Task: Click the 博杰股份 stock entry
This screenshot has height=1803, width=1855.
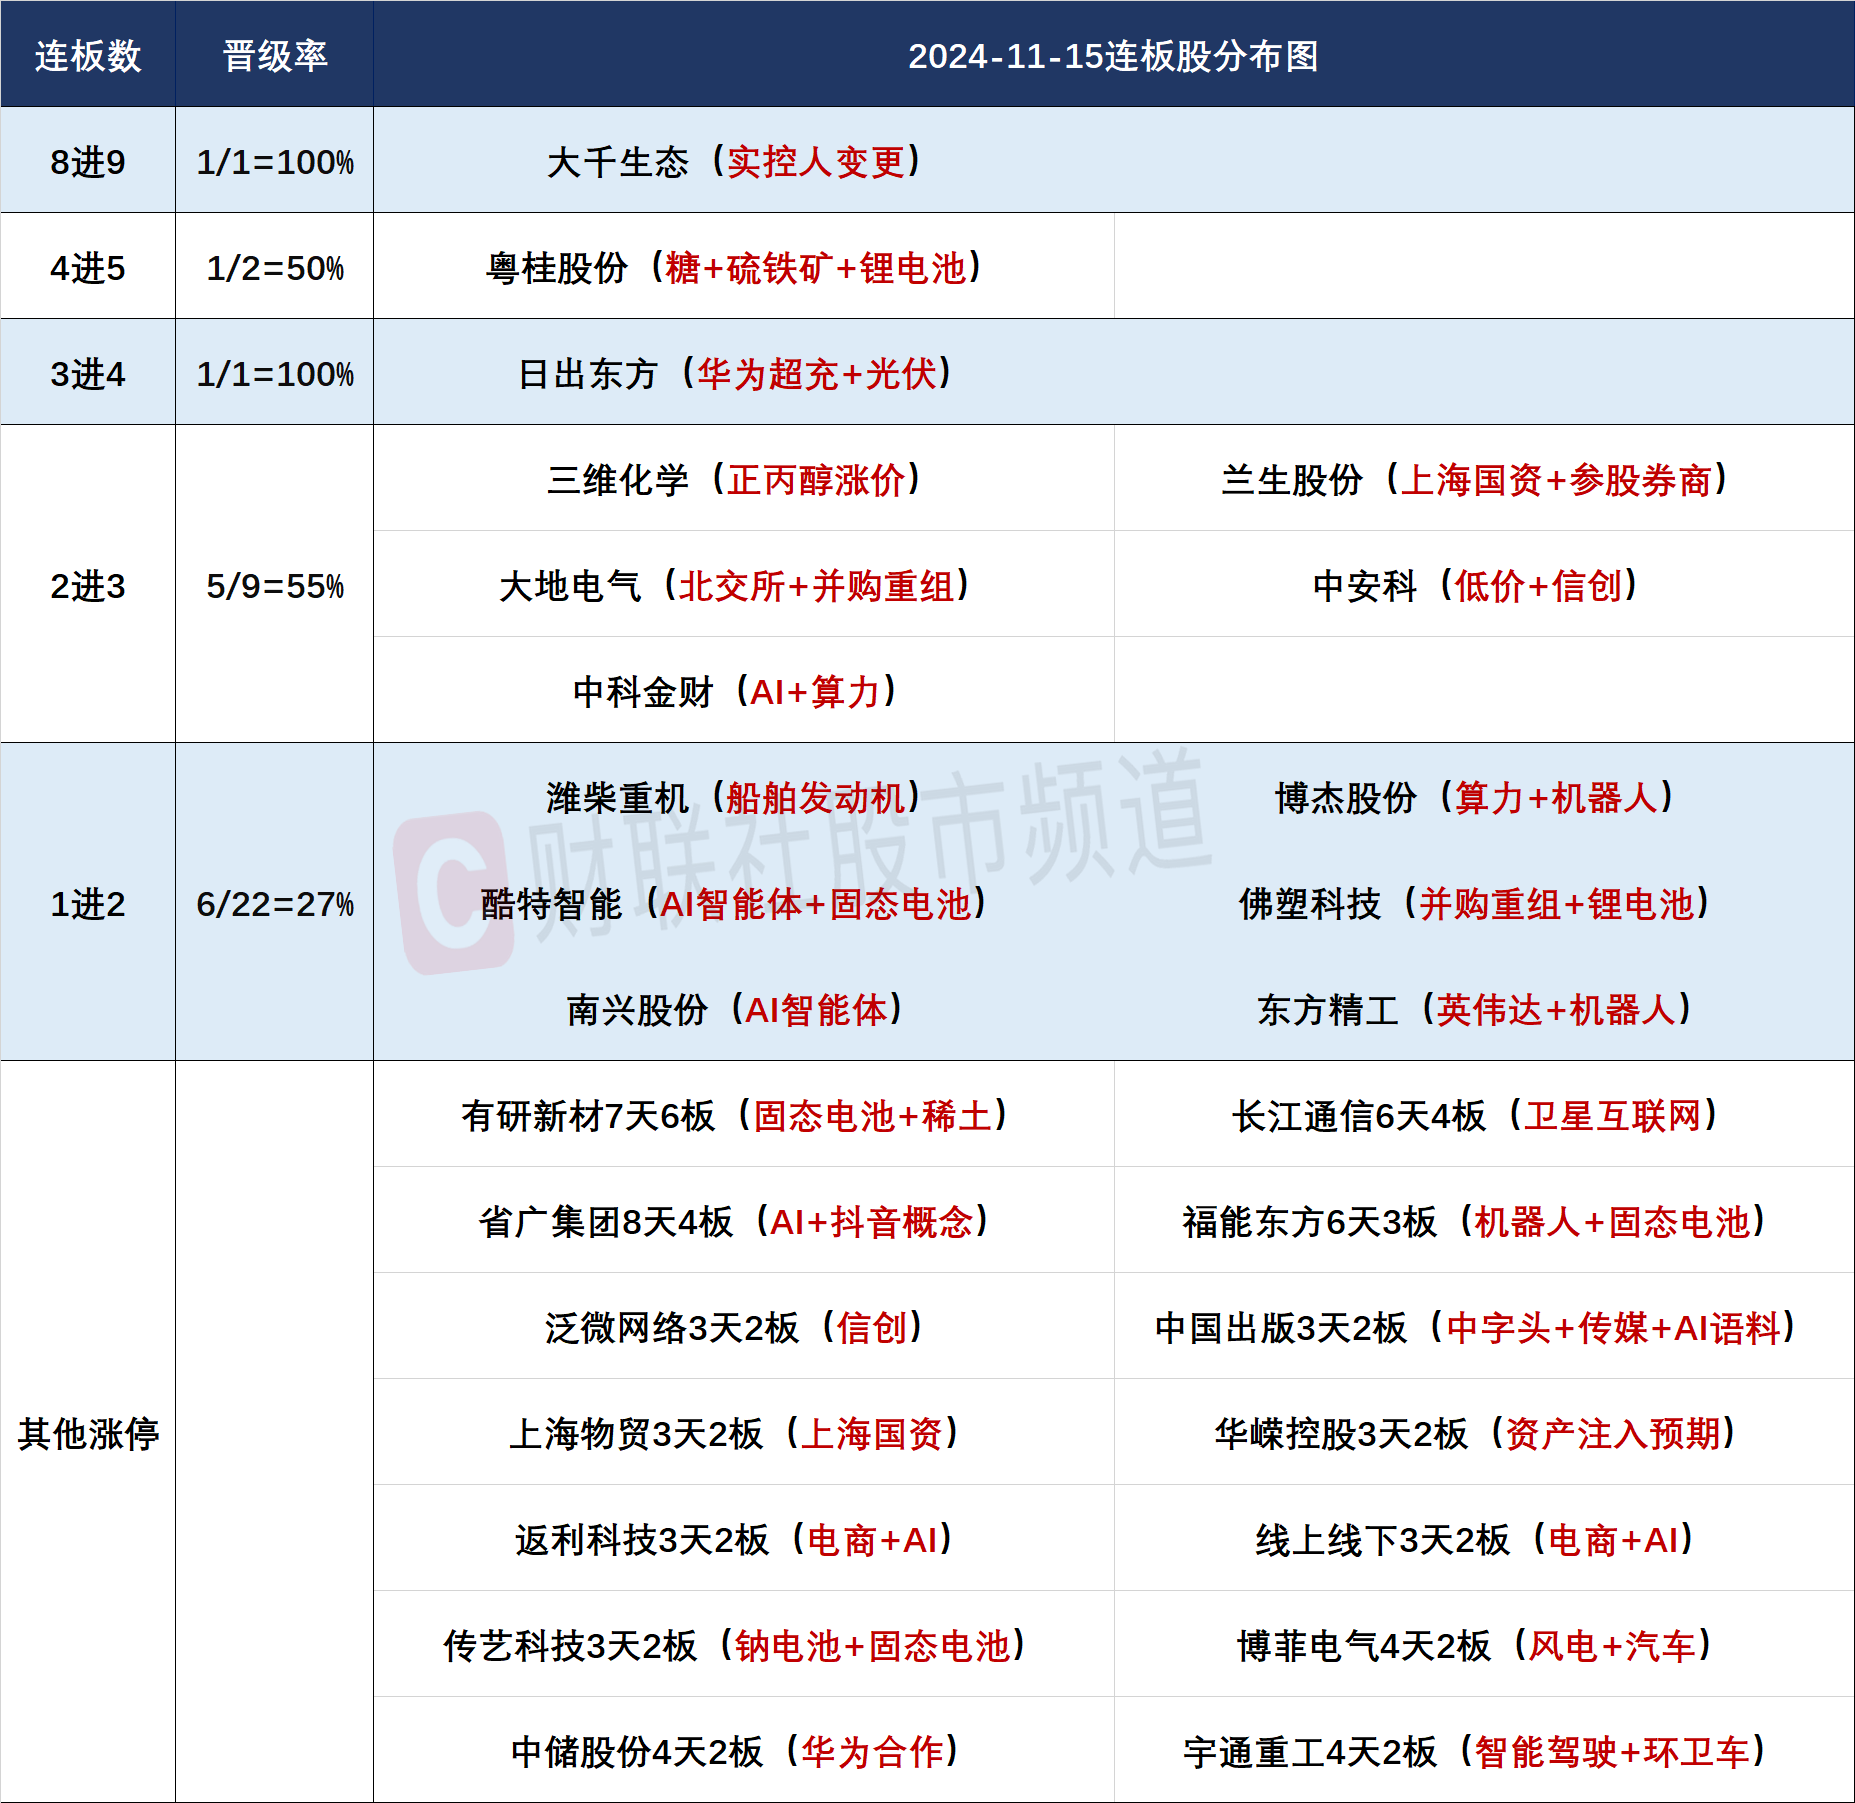Action: (1475, 798)
